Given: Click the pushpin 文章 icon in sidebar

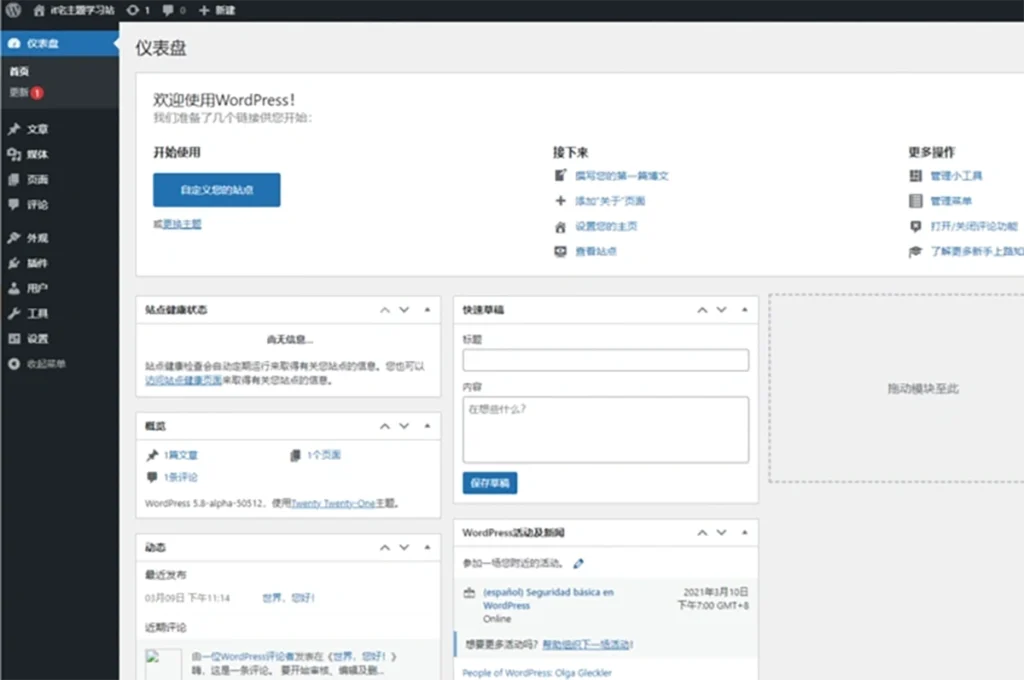Looking at the screenshot, I should click(x=14, y=129).
